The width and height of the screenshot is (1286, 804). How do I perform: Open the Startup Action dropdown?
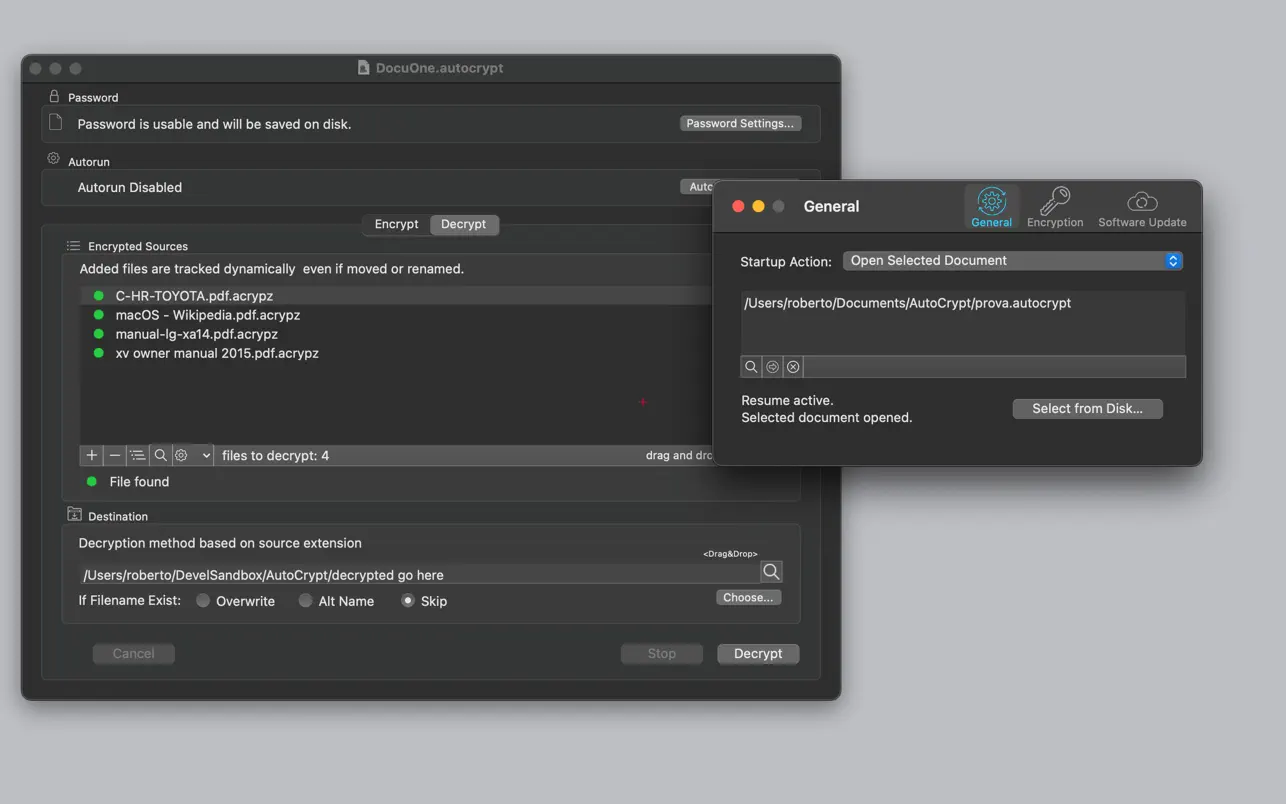(1013, 260)
